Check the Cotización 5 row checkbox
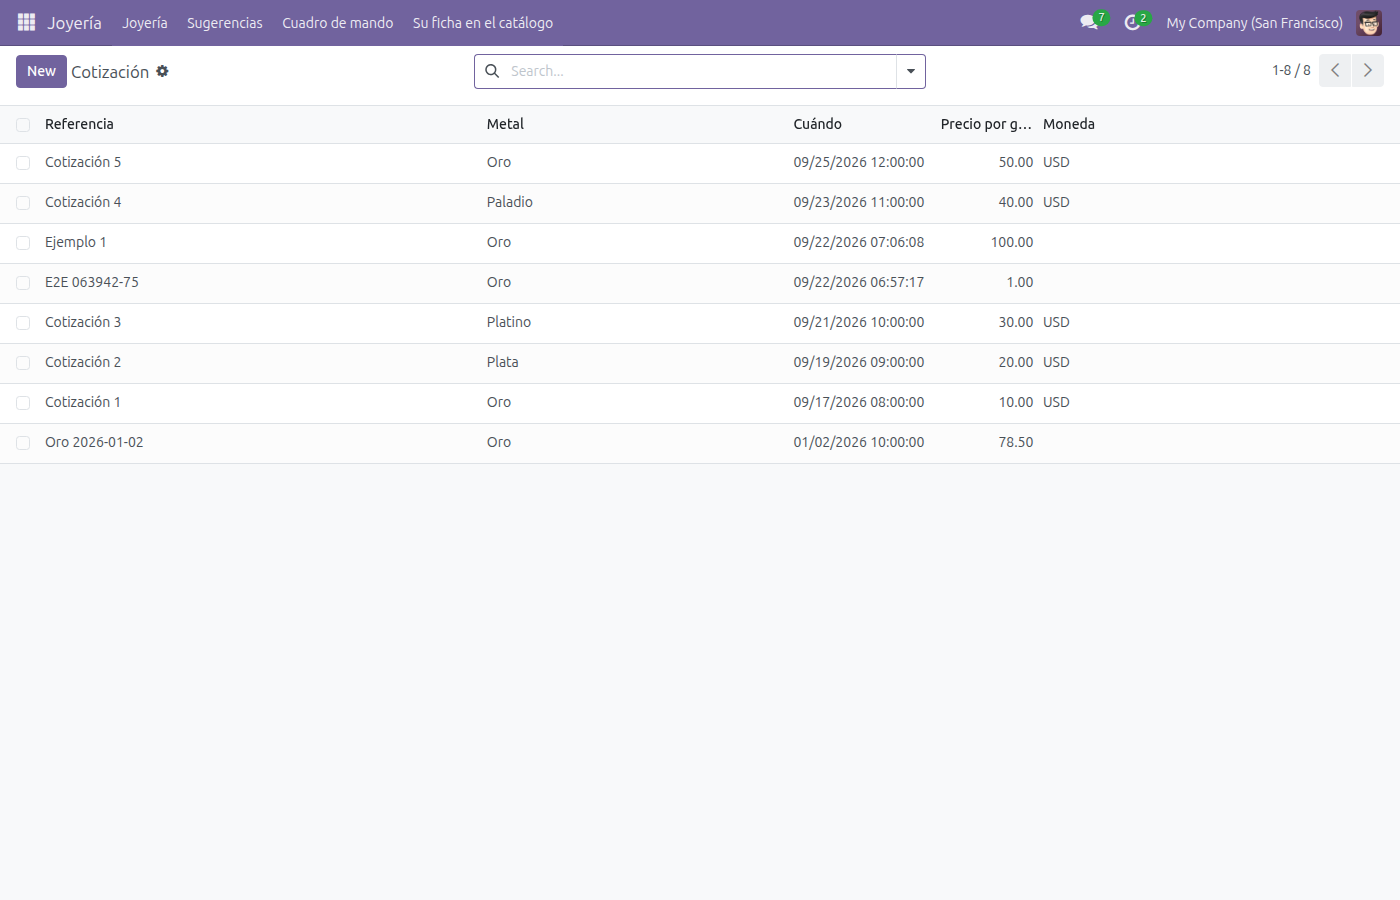 pyautogui.click(x=23, y=163)
